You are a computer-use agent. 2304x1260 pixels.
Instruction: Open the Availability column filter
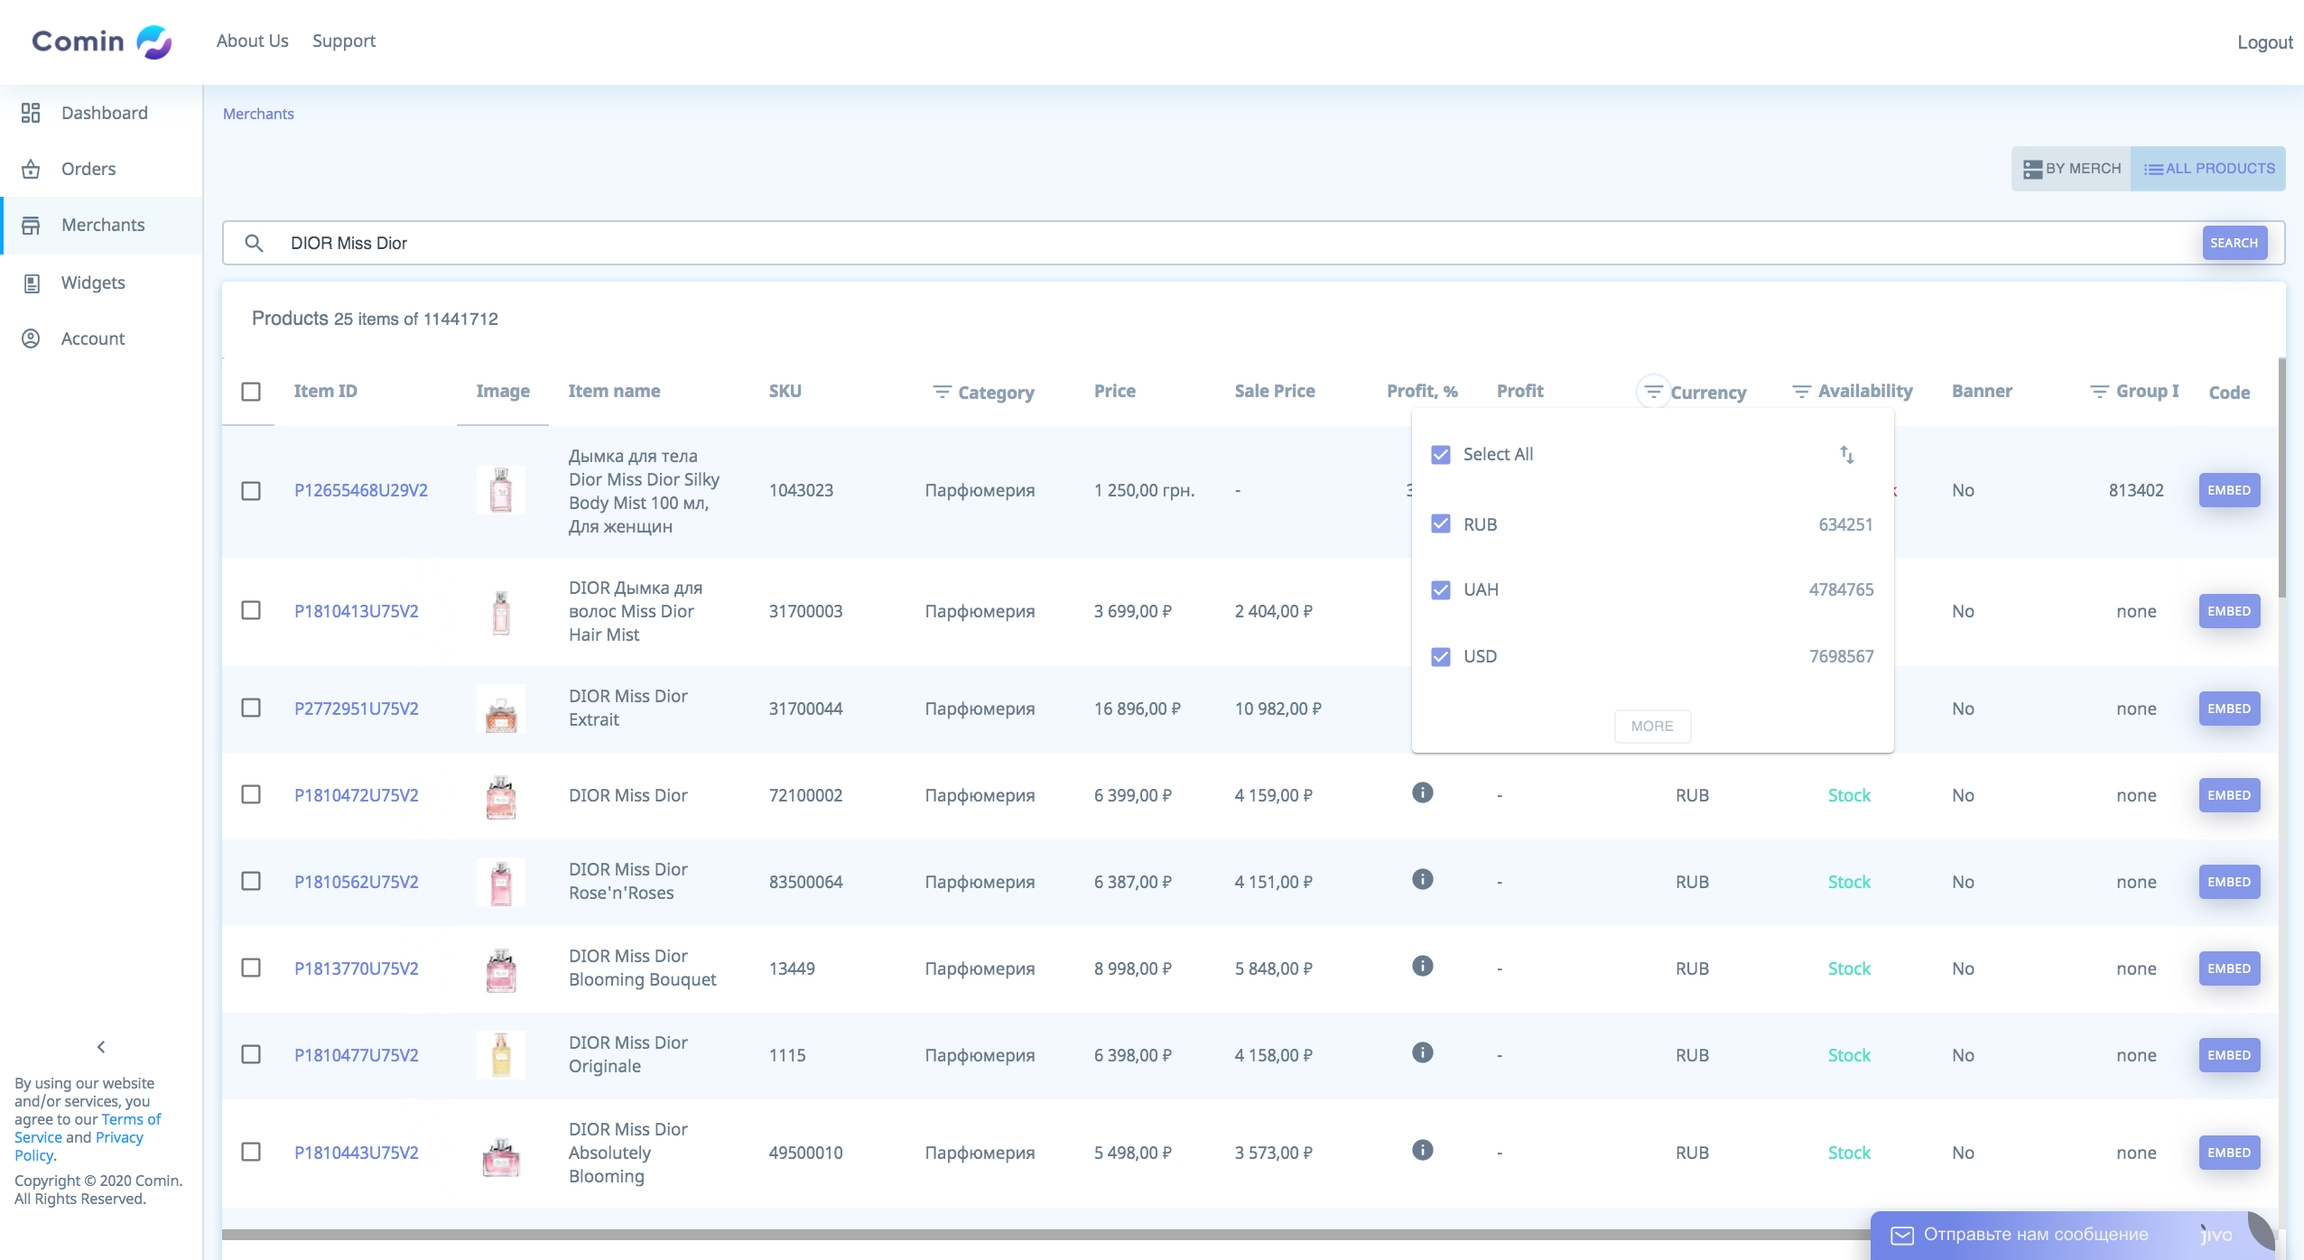click(x=1801, y=392)
